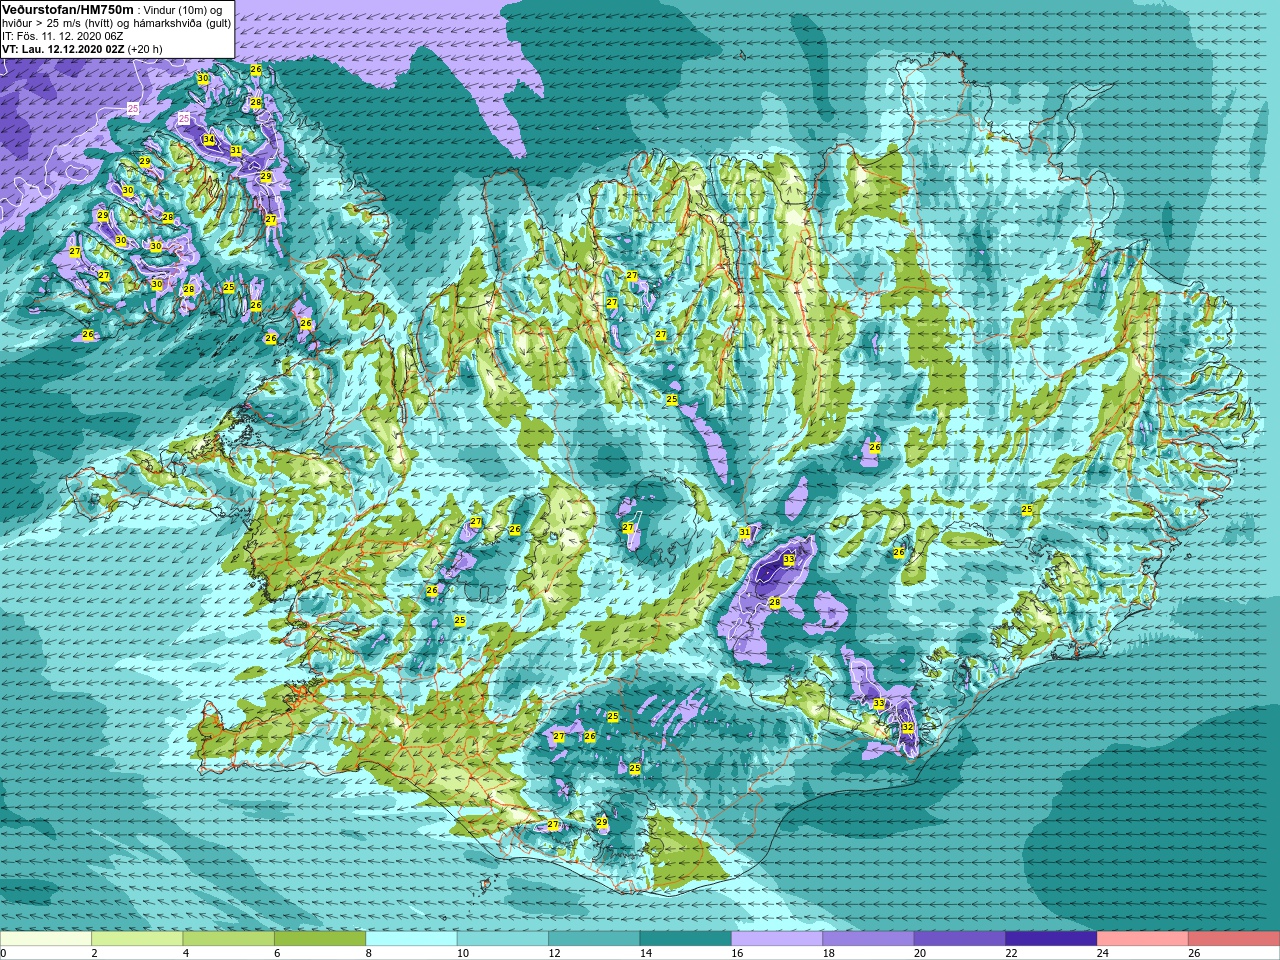Click the legend scale value 0
This screenshot has height=960, width=1280.
[x=4, y=953]
